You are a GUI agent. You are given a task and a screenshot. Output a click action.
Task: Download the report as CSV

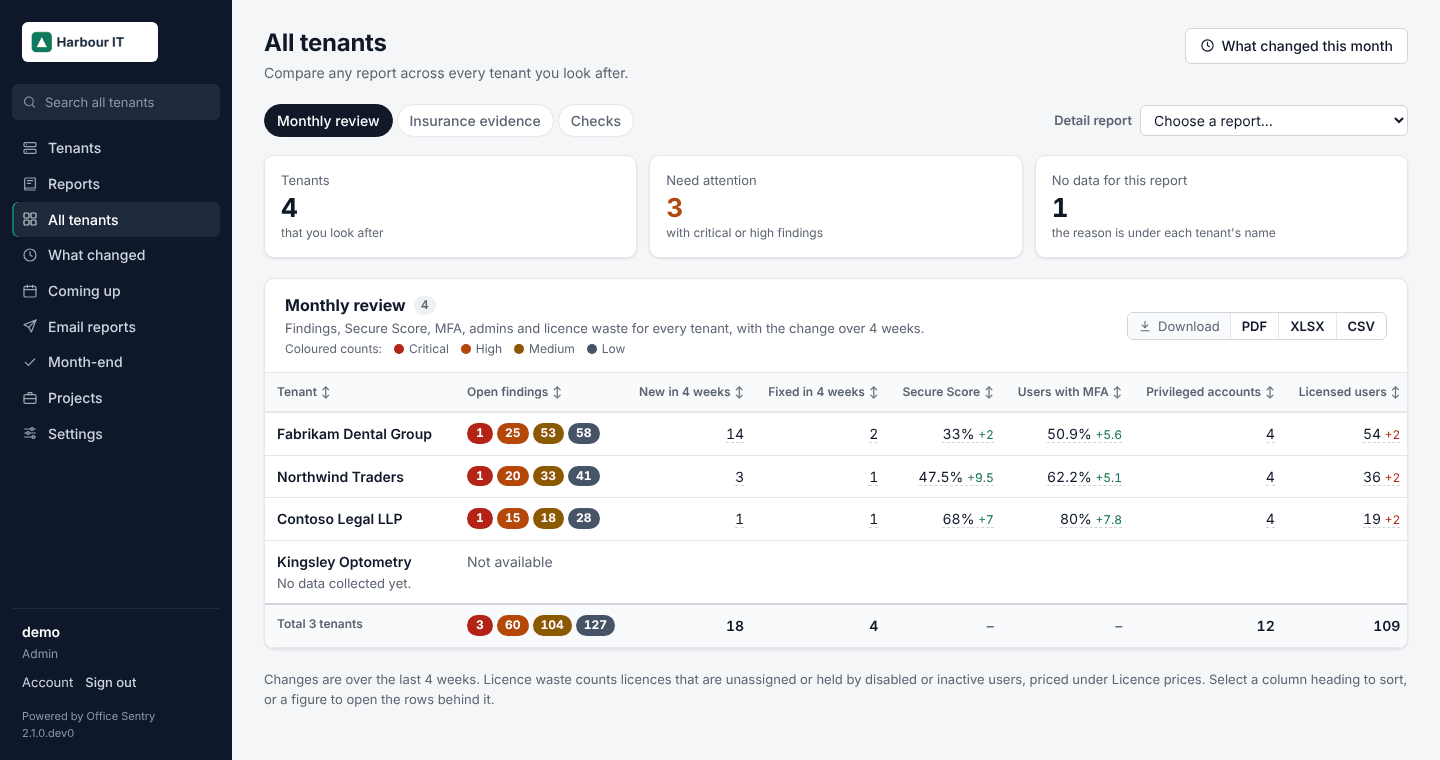point(1361,326)
